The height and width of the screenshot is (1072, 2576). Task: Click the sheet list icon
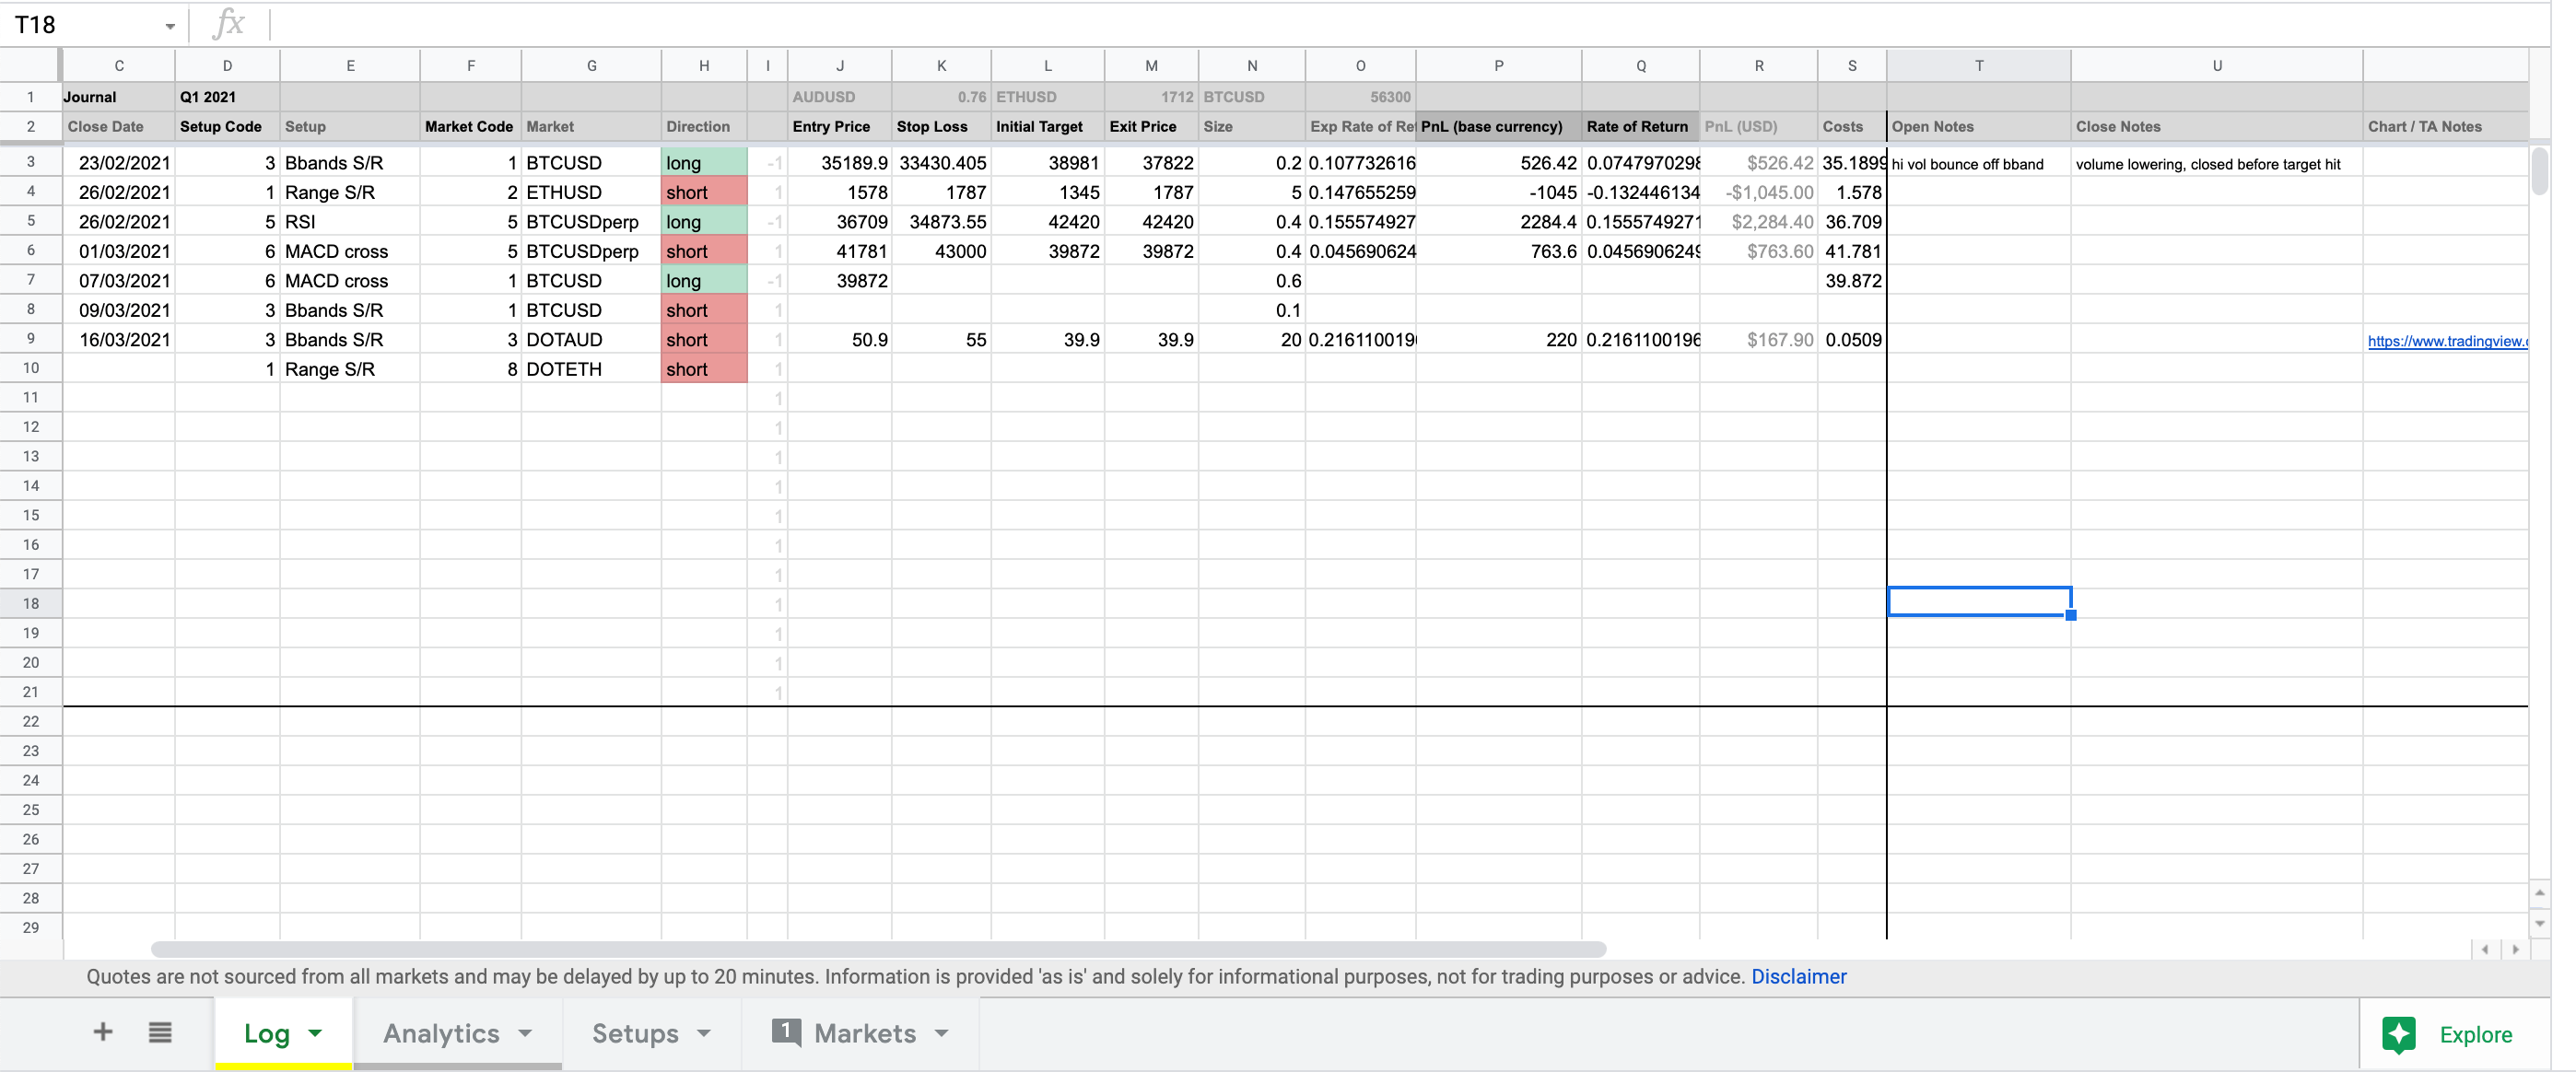click(159, 1032)
